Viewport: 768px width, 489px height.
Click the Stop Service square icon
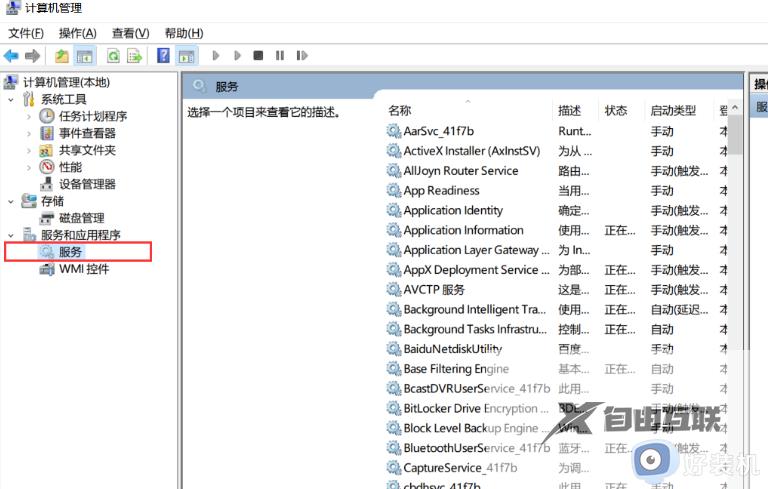tap(258, 55)
